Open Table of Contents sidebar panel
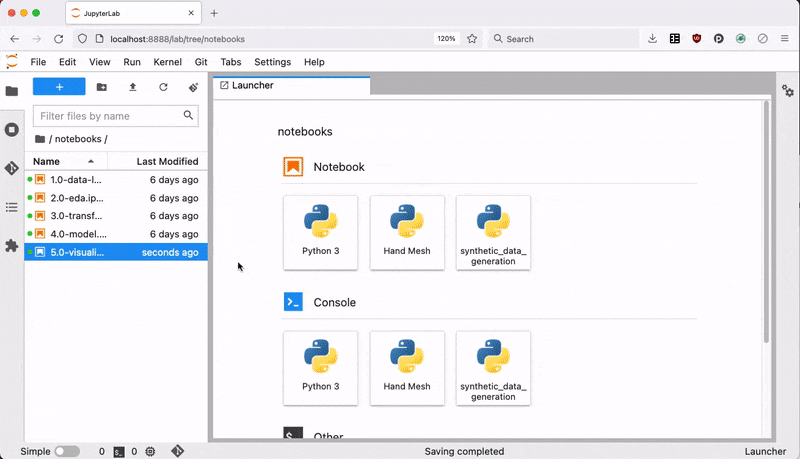Viewport: 800px width, 459px height. pos(12,207)
